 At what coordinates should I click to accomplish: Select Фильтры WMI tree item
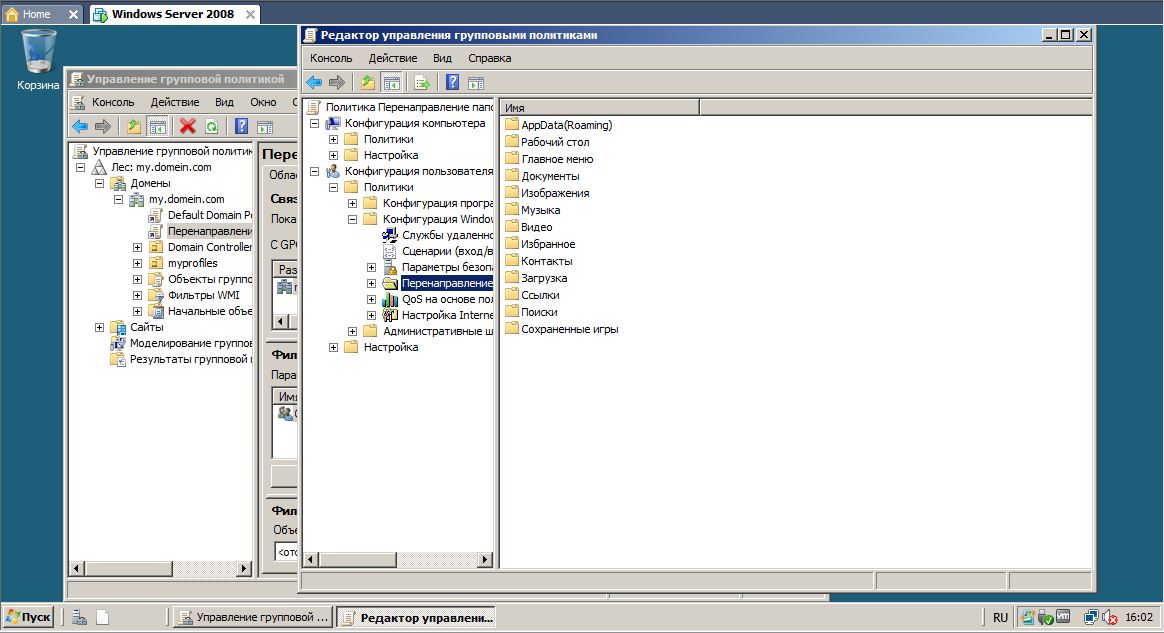pyautogui.click(x=194, y=295)
